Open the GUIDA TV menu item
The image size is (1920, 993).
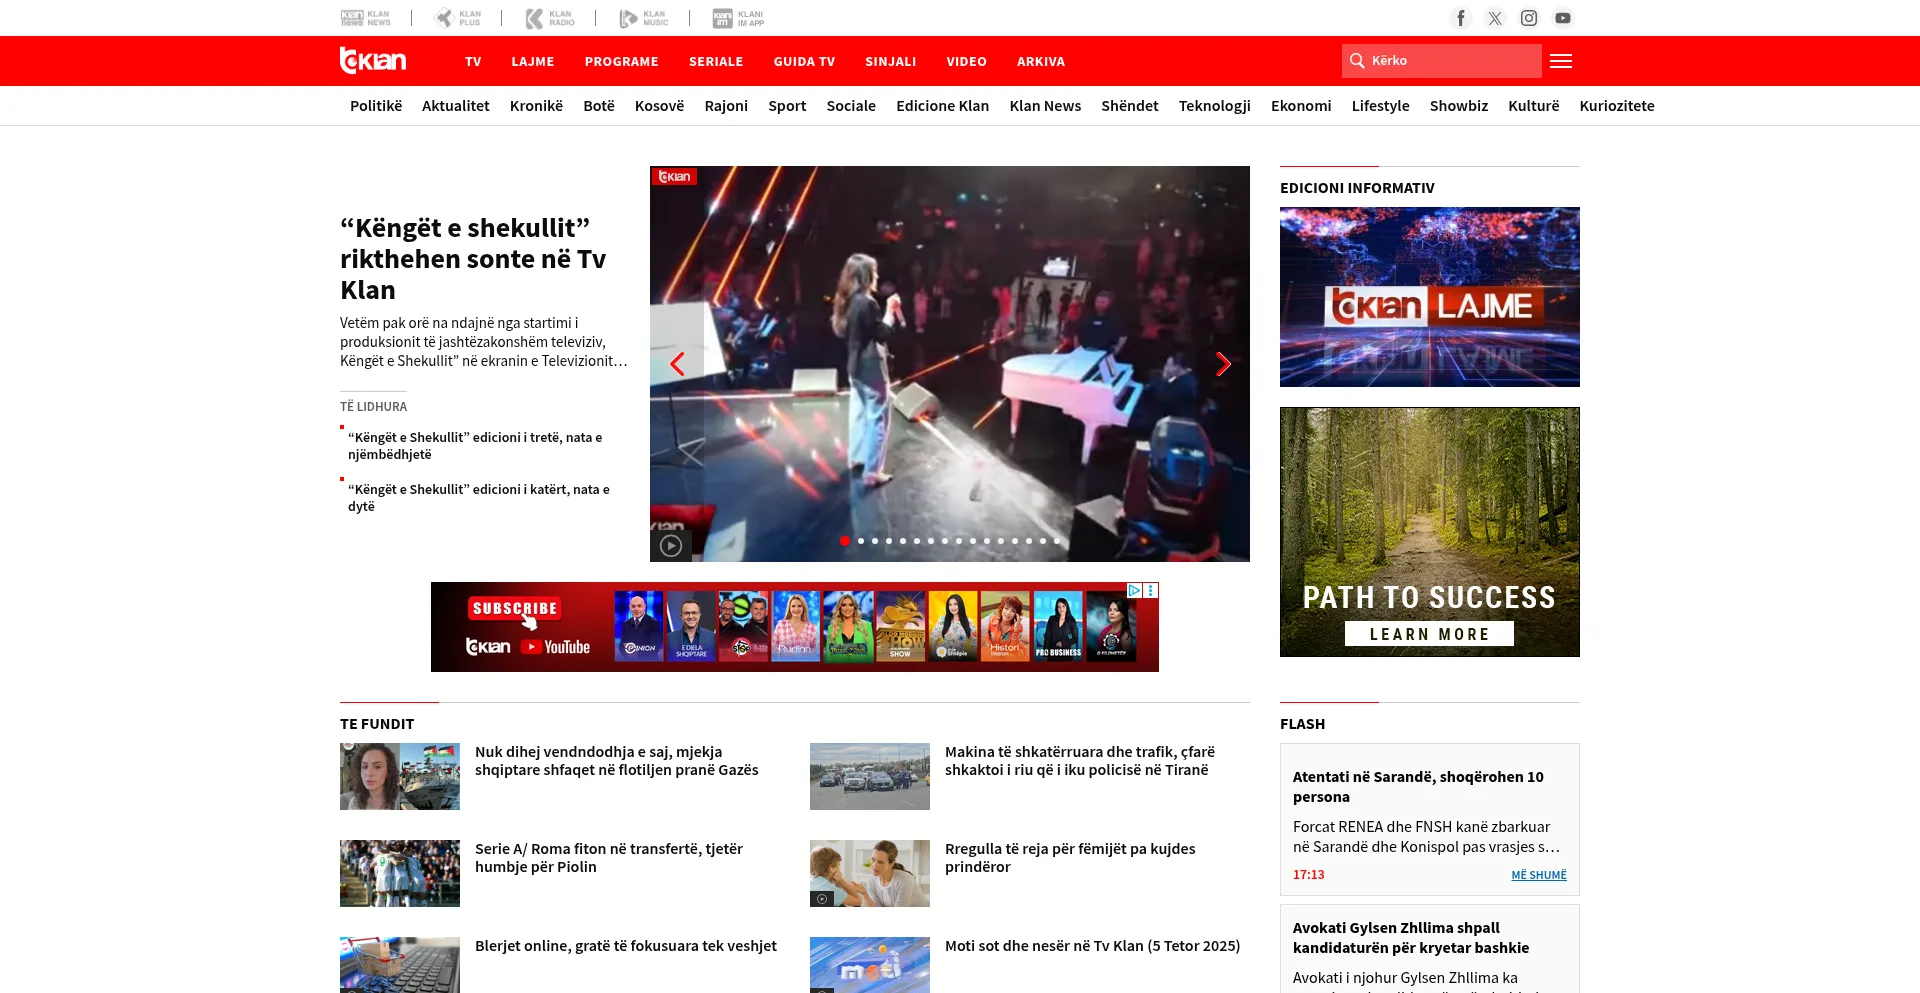tap(804, 61)
